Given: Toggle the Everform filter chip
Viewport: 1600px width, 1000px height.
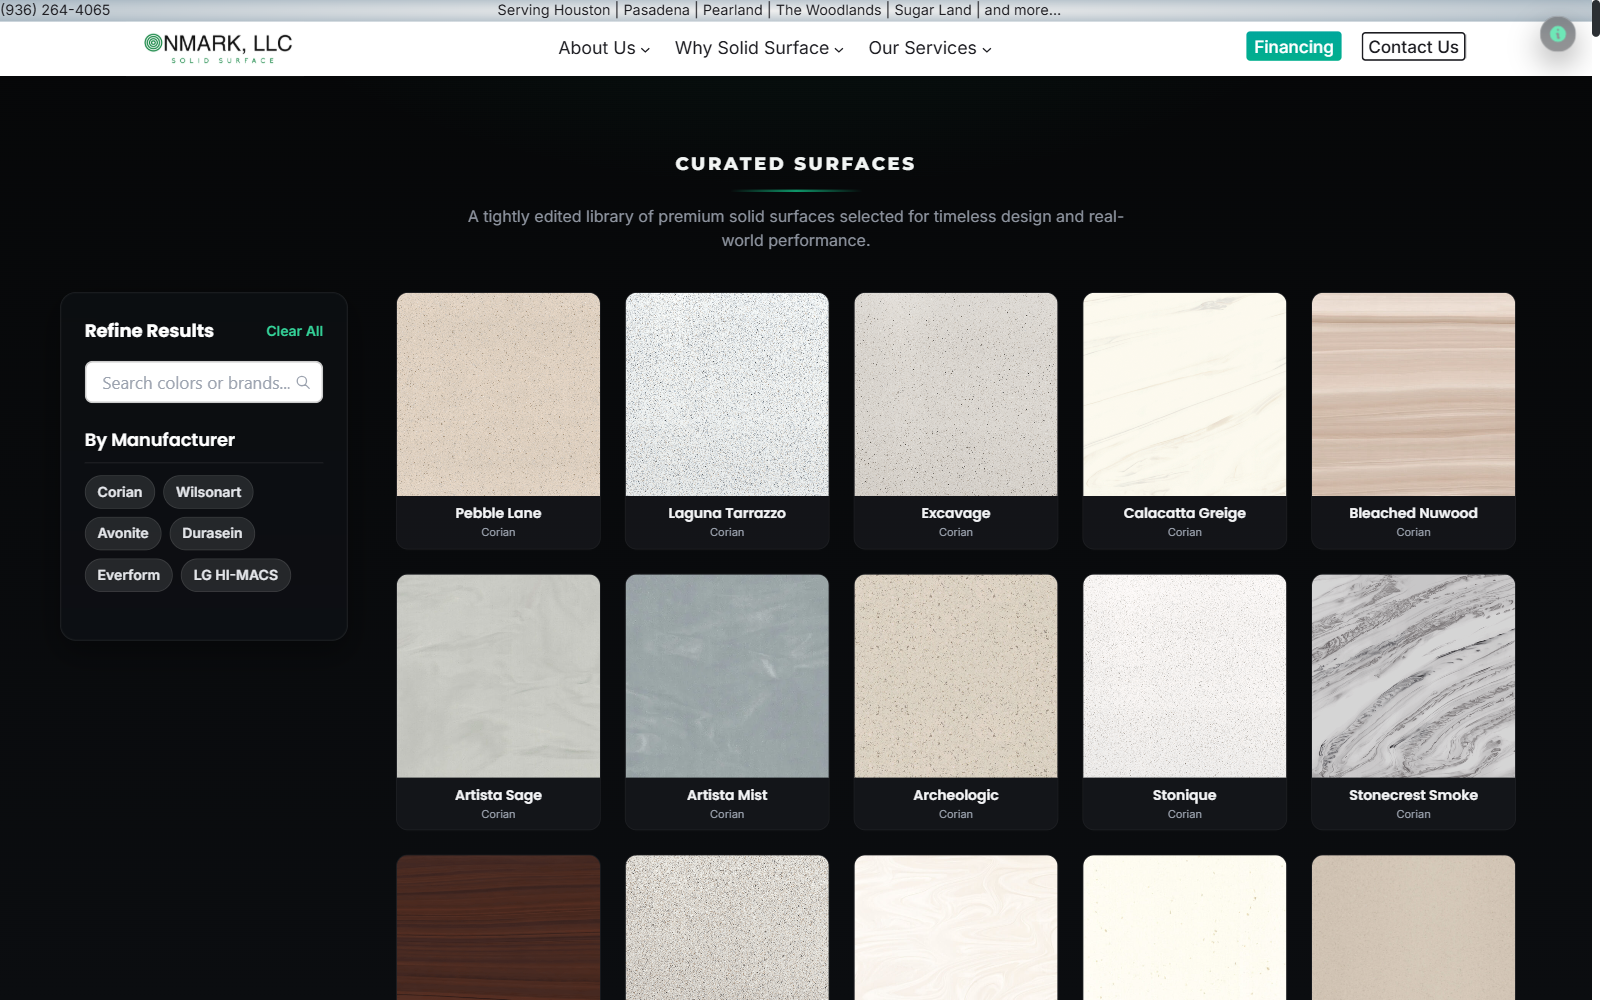Looking at the screenshot, I should (128, 574).
